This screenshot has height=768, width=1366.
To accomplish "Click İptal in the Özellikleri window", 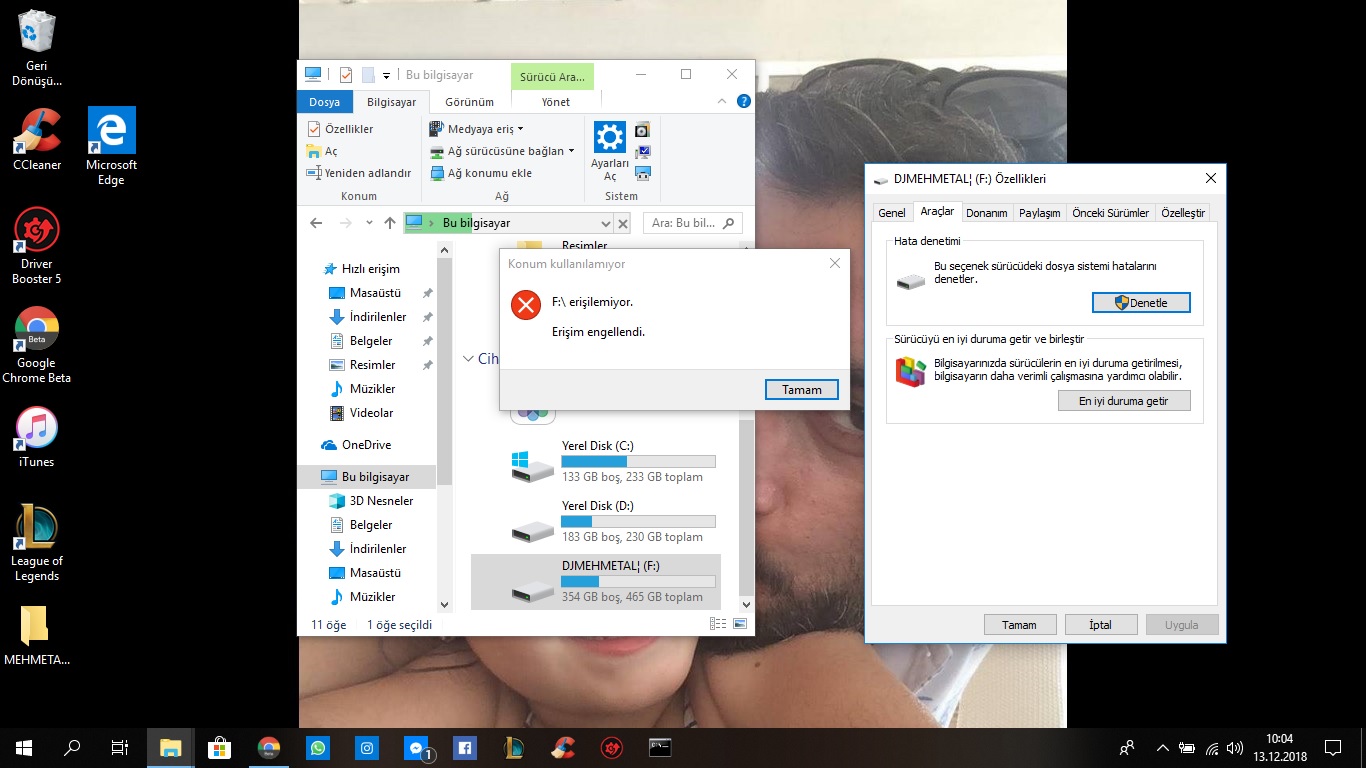I will 1100,624.
